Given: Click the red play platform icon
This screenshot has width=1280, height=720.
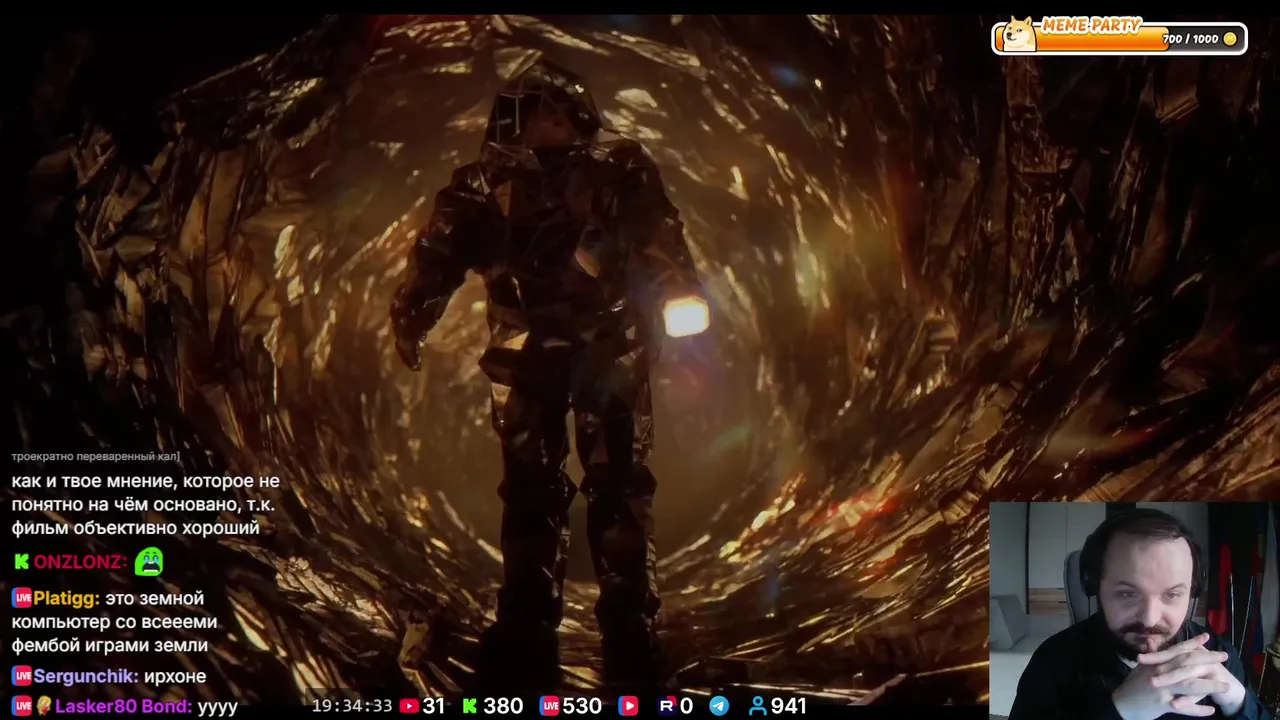Looking at the screenshot, I should 628,706.
